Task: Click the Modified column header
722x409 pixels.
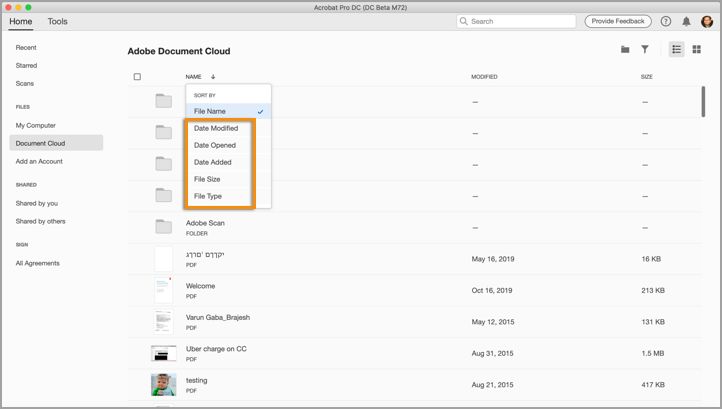Action: (x=484, y=77)
